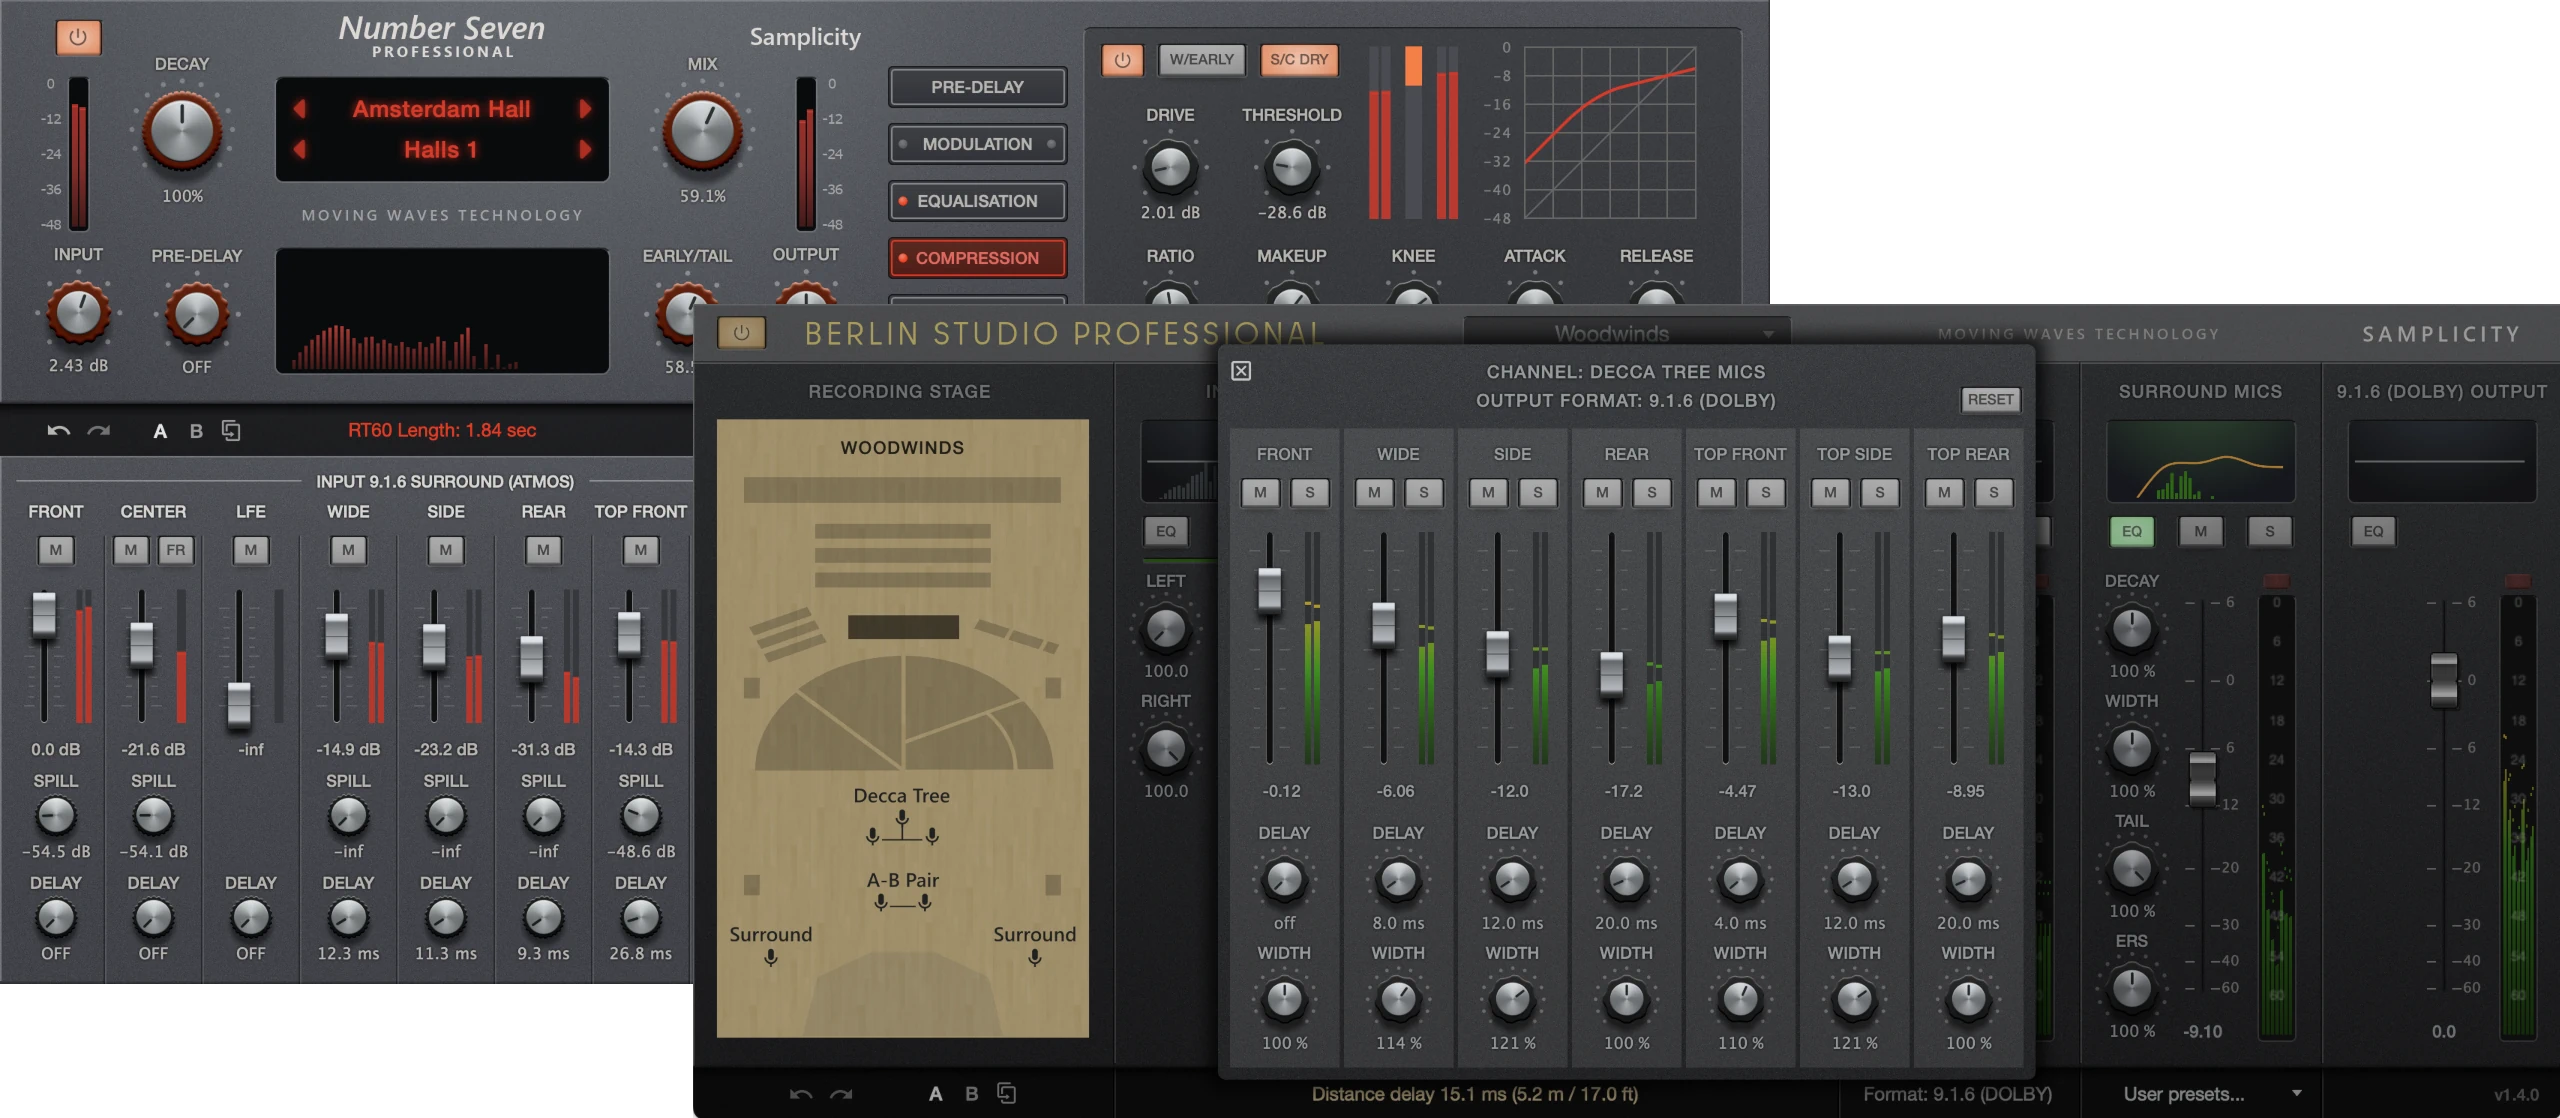Adjust the DECAY knob in Number Seven
This screenshot has height=1118, width=2560.
(x=182, y=131)
